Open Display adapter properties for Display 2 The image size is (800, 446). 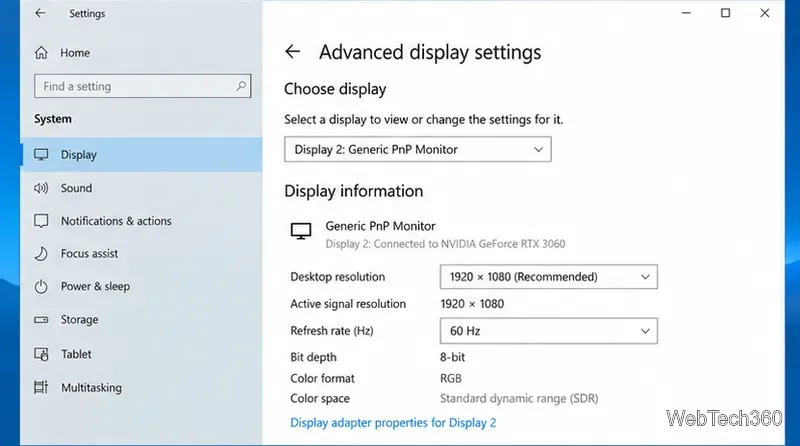[x=393, y=423]
